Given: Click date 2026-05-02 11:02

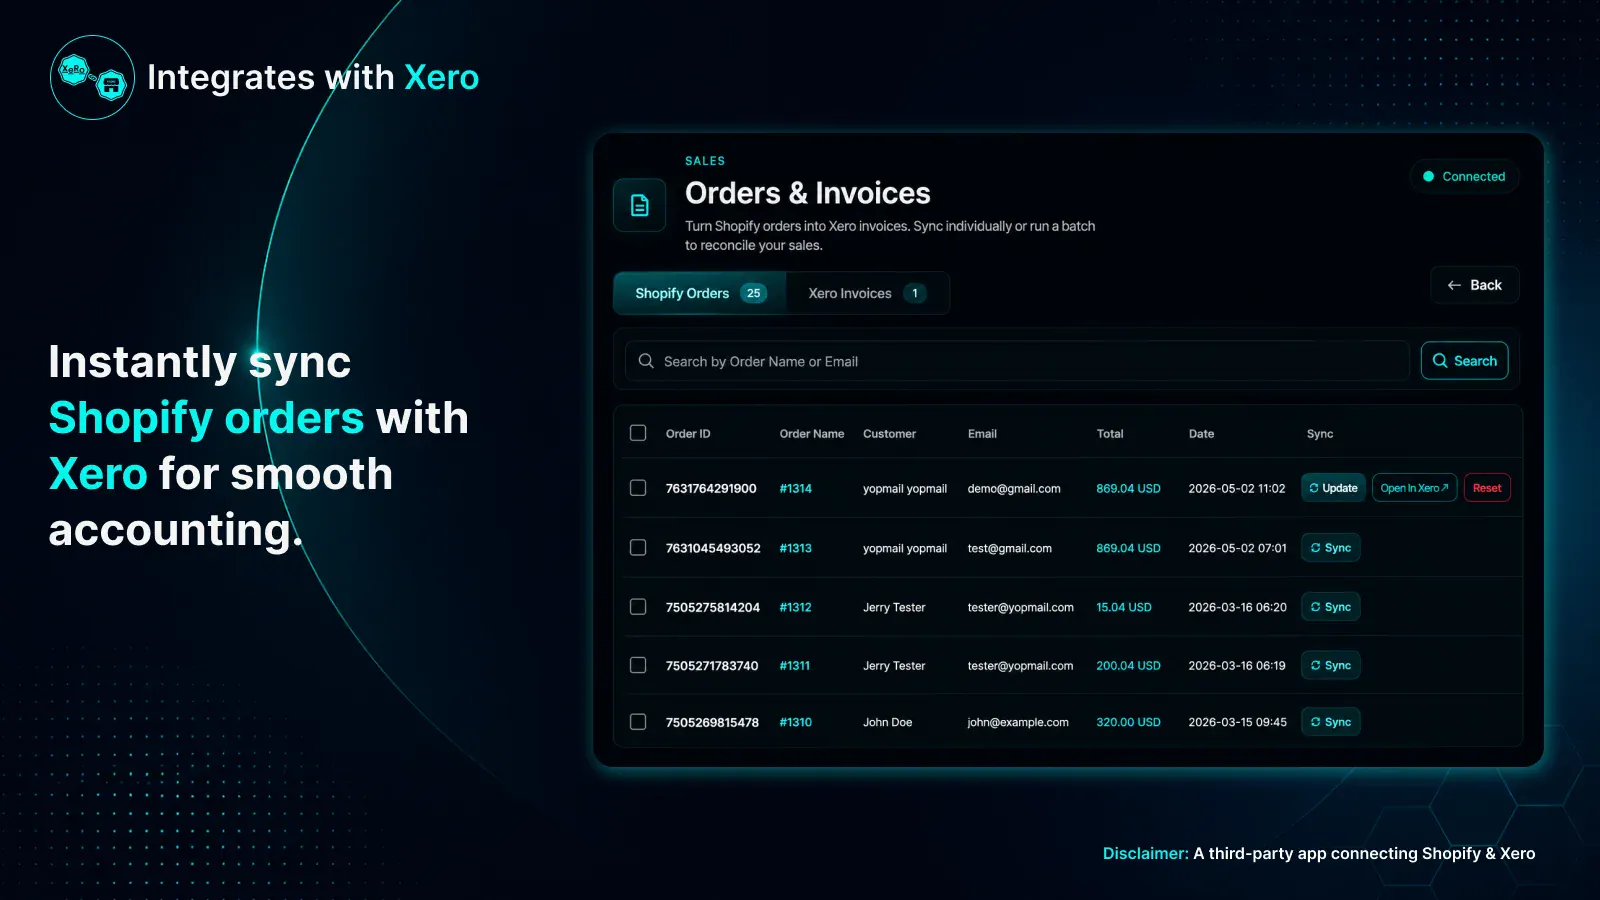Looking at the screenshot, I should (x=1237, y=489).
